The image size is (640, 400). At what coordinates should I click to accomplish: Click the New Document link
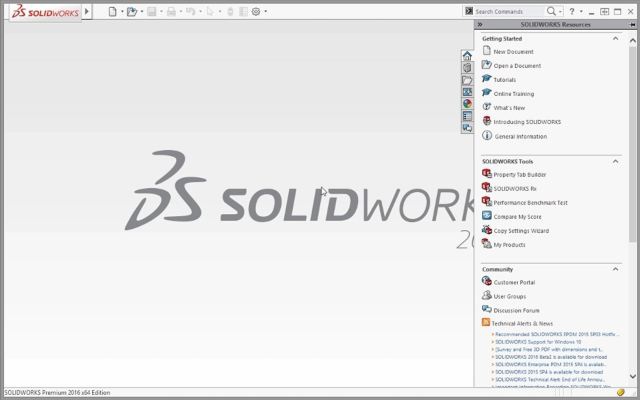pos(513,52)
